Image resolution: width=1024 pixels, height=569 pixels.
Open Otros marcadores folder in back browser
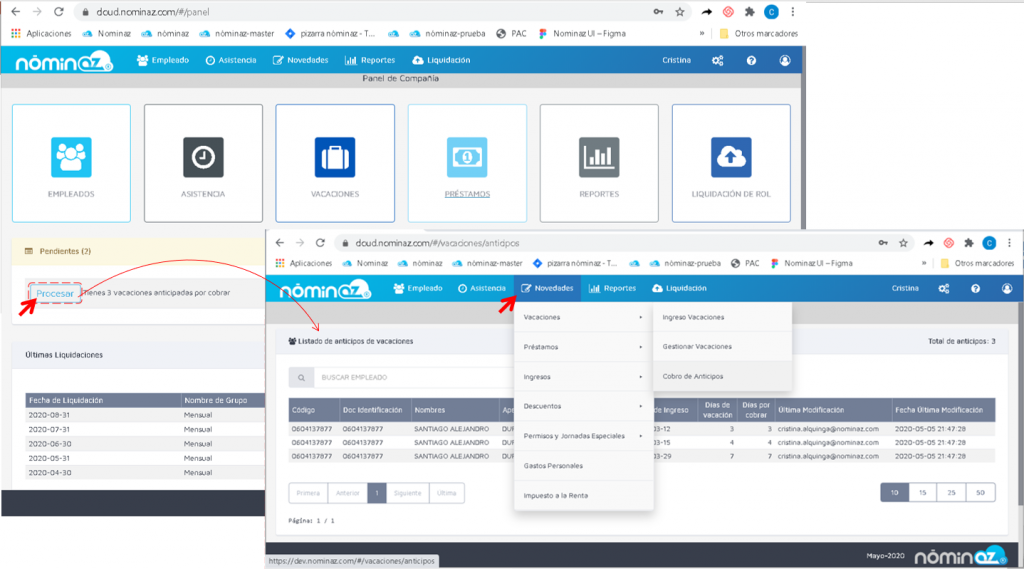(x=758, y=33)
